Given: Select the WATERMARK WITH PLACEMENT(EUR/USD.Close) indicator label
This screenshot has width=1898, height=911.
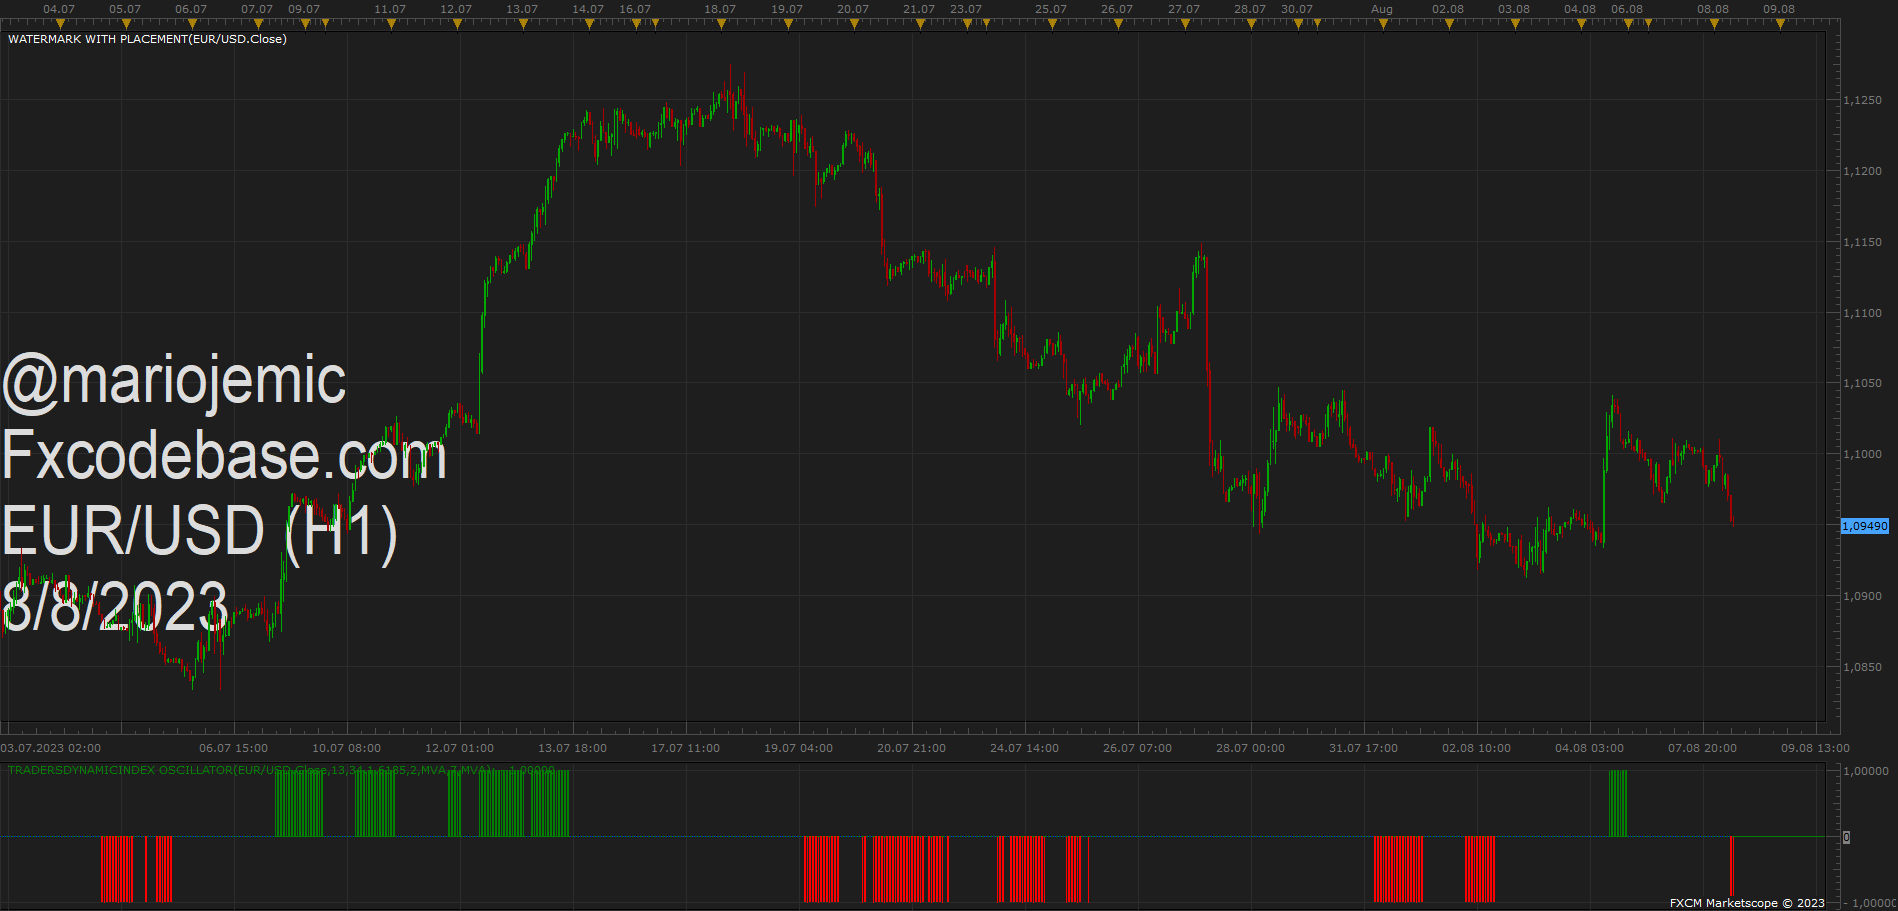Looking at the screenshot, I should coord(147,39).
